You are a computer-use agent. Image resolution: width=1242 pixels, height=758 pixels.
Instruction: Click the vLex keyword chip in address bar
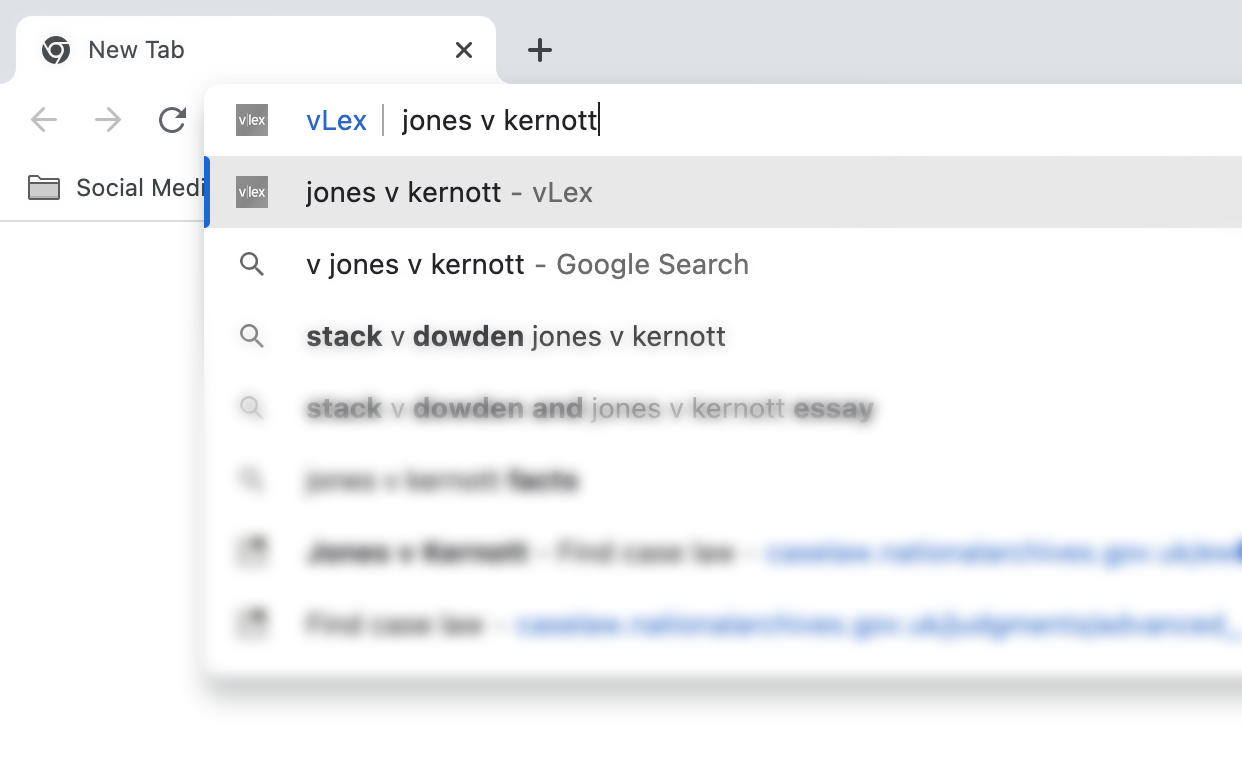coord(336,121)
